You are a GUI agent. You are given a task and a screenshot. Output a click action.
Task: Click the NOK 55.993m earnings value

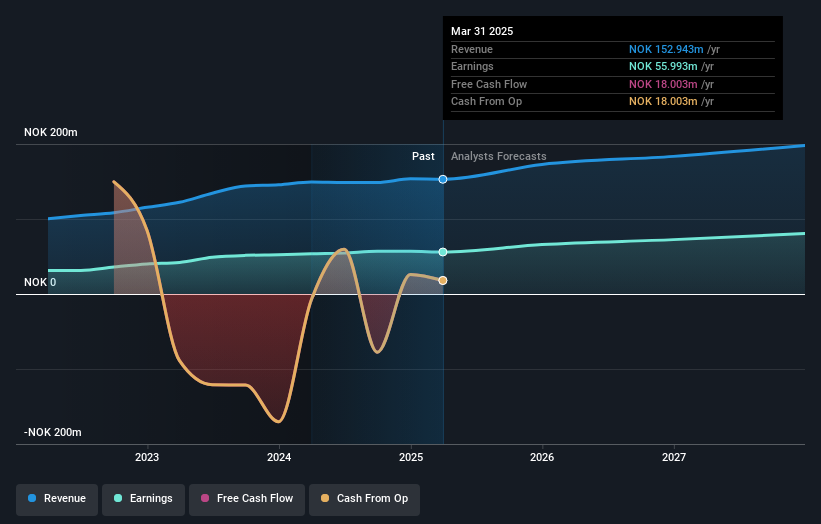click(x=663, y=66)
